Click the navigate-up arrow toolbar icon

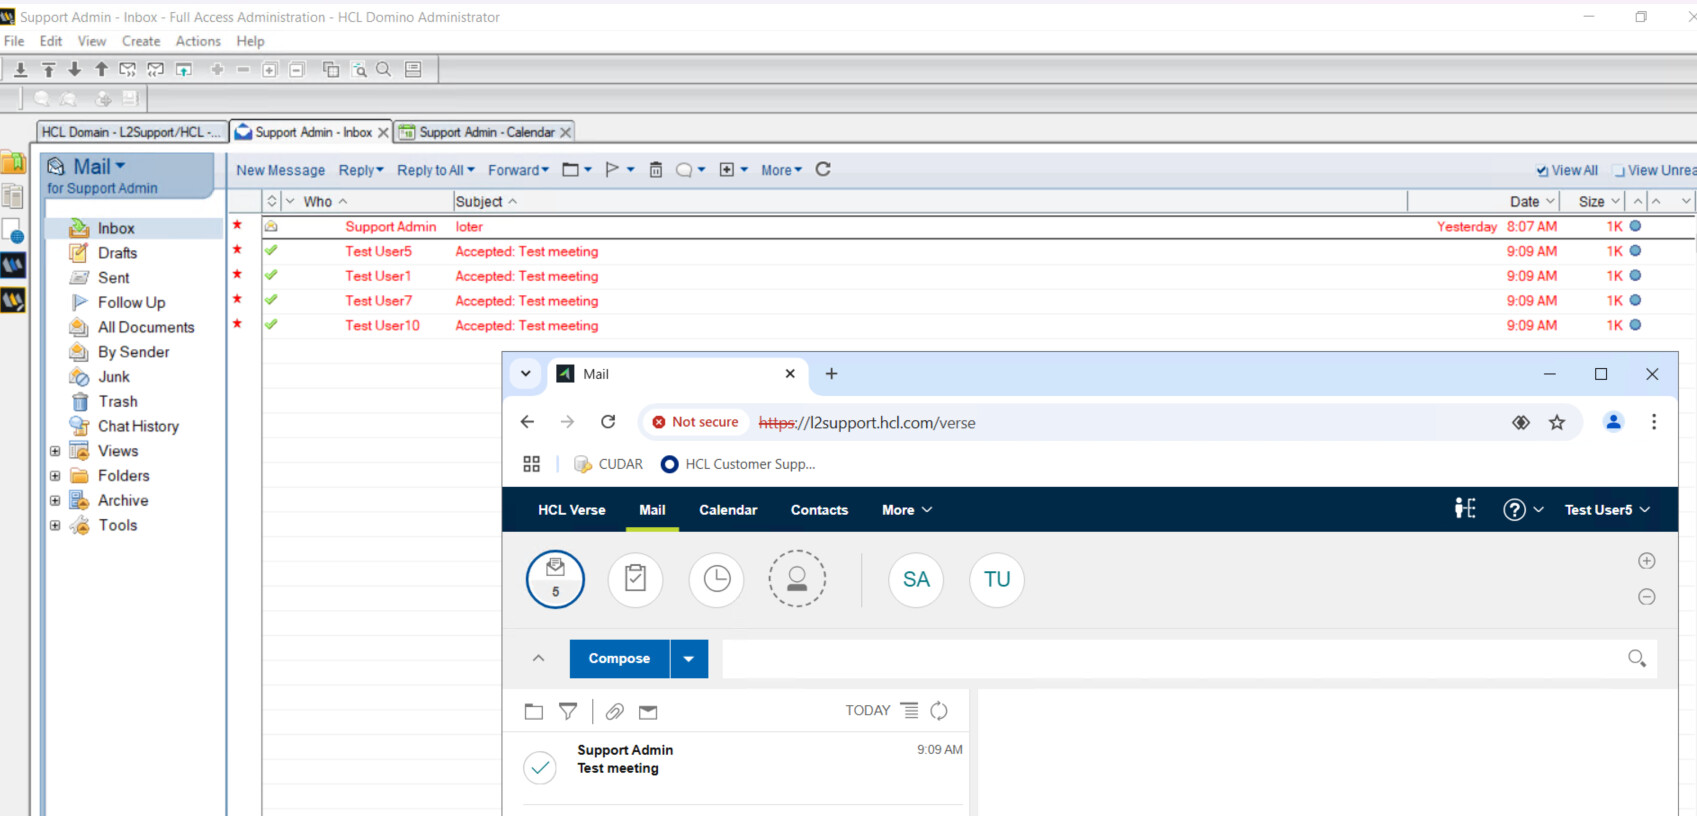101,69
